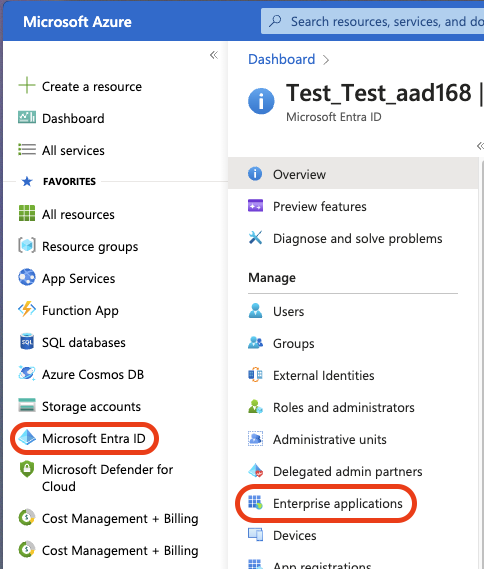484x569 pixels.
Task: Click the Dashboard breadcrumb link
Action: pos(282,59)
